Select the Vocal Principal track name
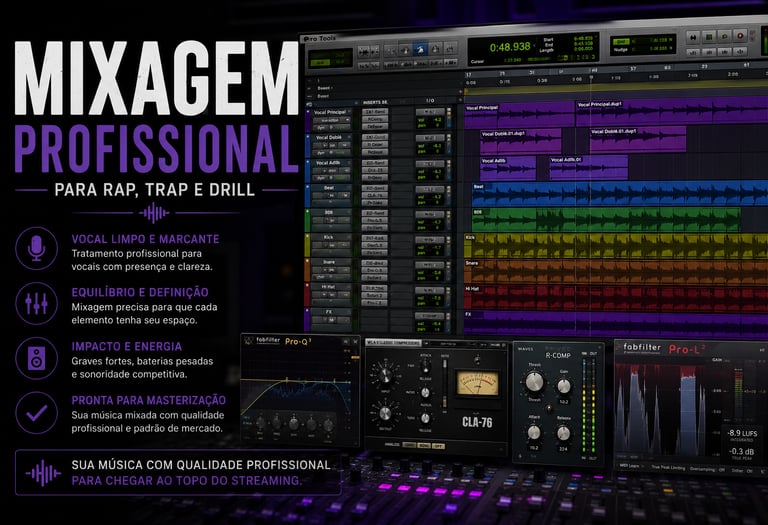This screenshot has width=768, height=525. click(330, 112)
